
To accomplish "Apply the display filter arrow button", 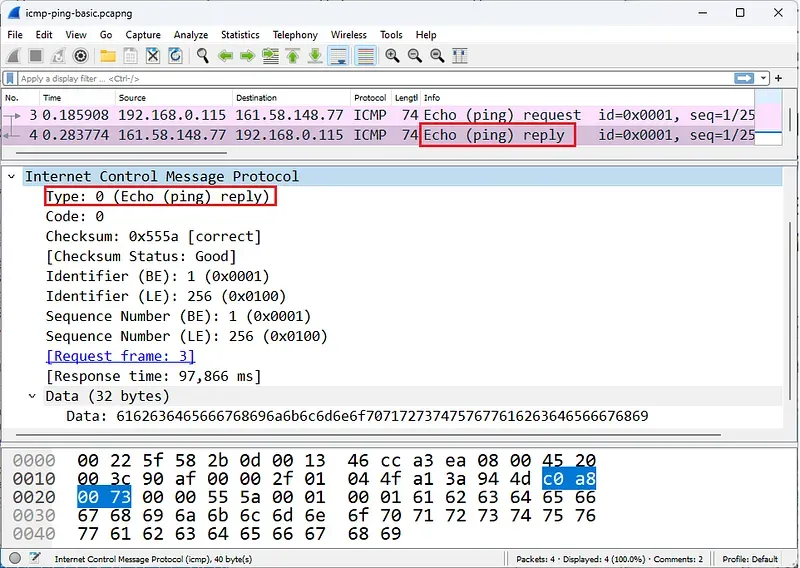I will 744,78.
